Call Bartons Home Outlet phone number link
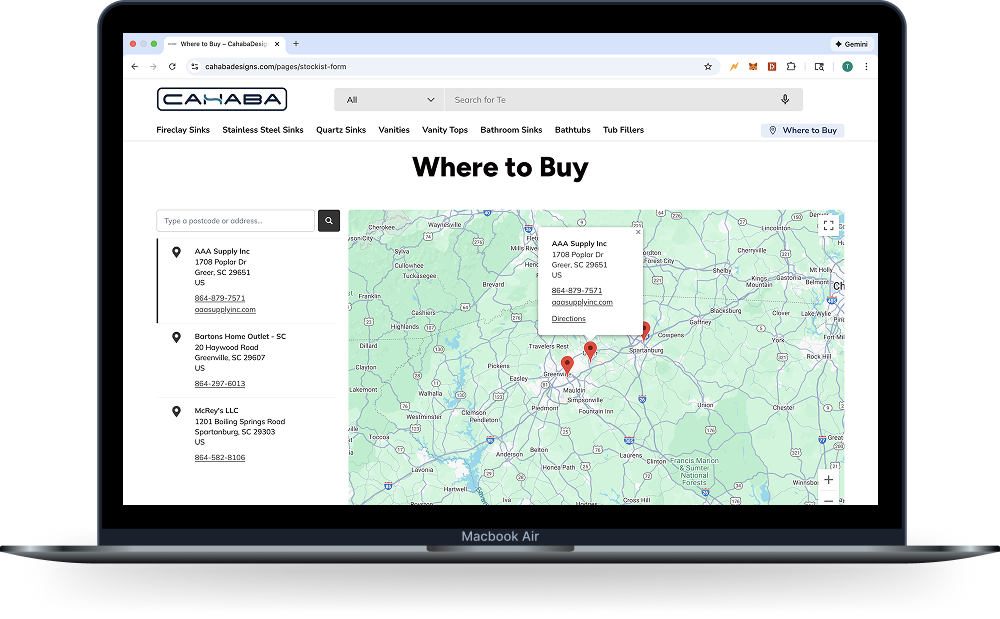Viewport: 1000px width, 619px height. (220, 384)
